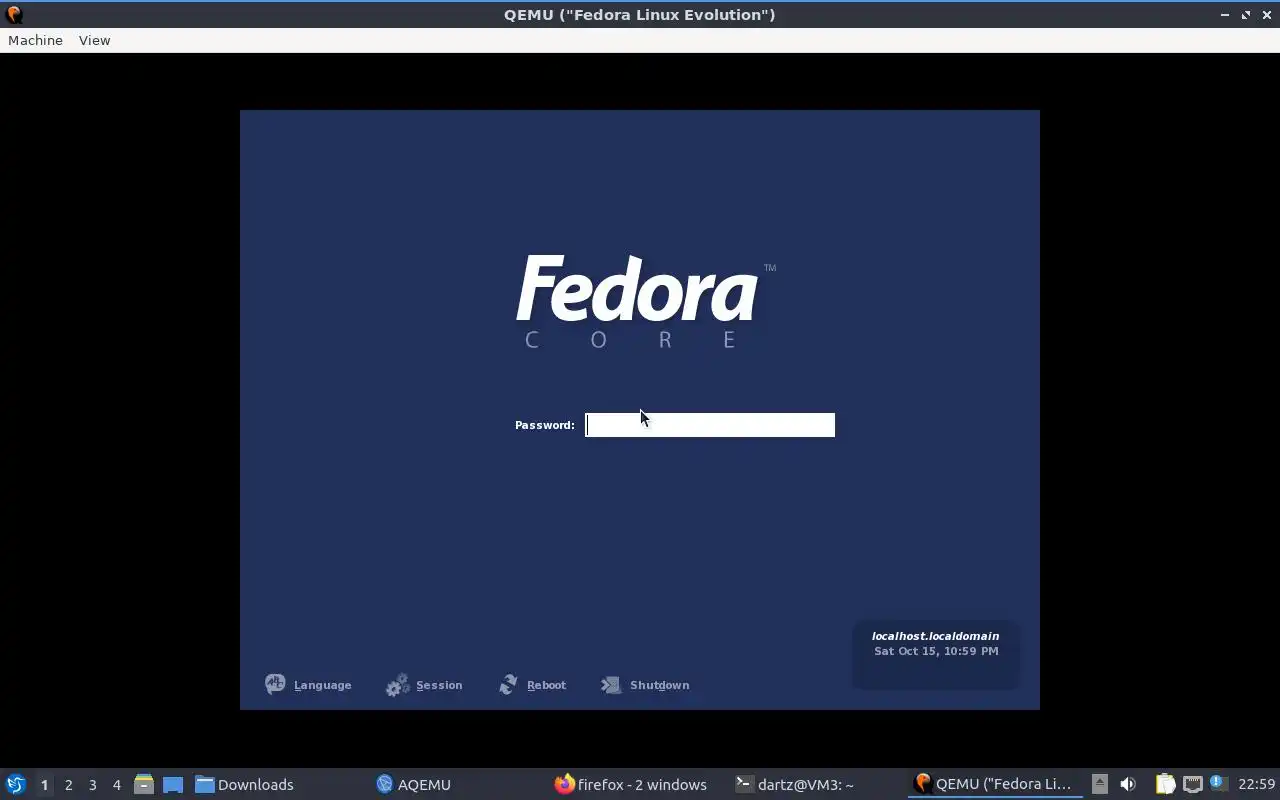Screen dimensions: 1280x800
Task: Open the file manager launcher icon
Action: tap(144, 785)
